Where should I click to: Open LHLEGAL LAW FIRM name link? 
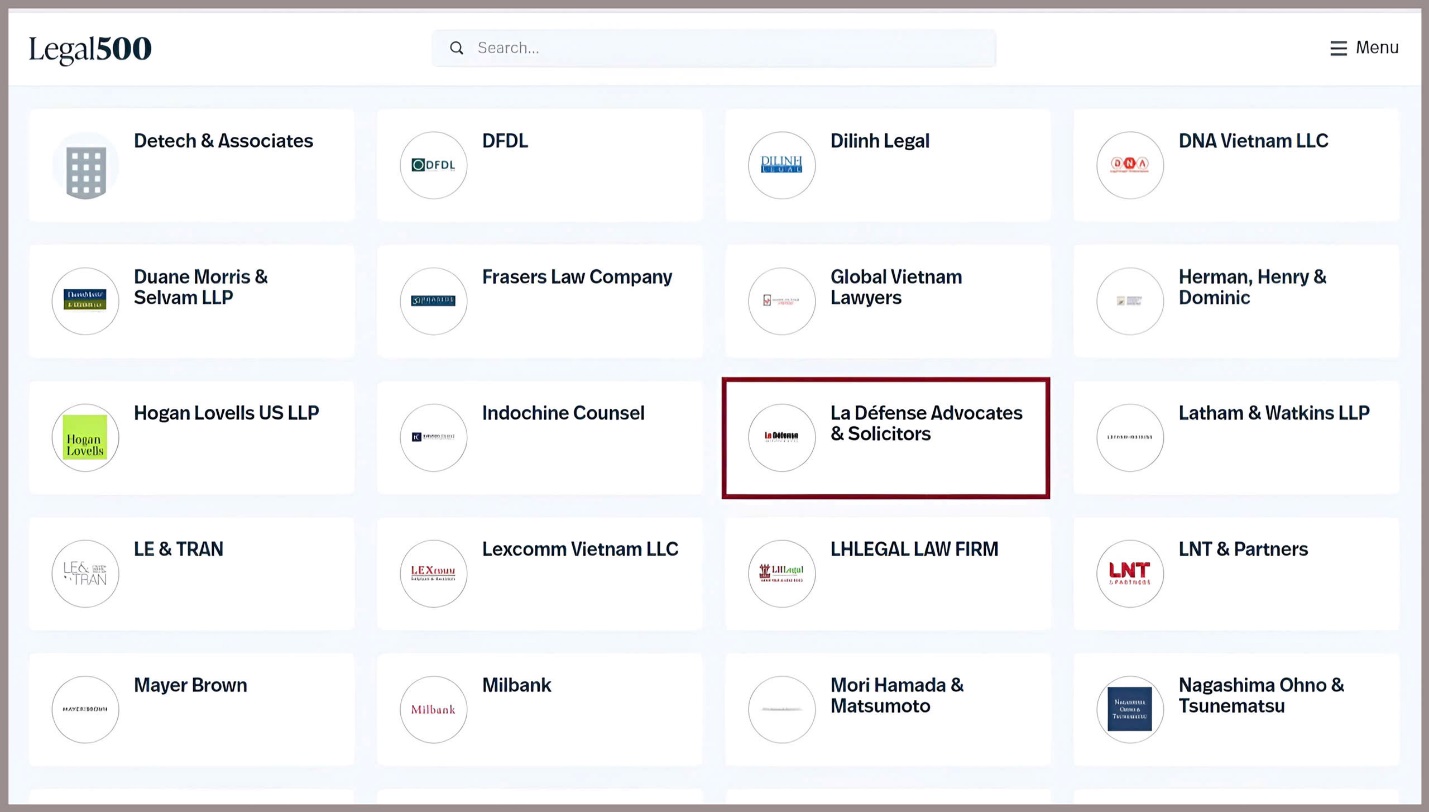914,549
